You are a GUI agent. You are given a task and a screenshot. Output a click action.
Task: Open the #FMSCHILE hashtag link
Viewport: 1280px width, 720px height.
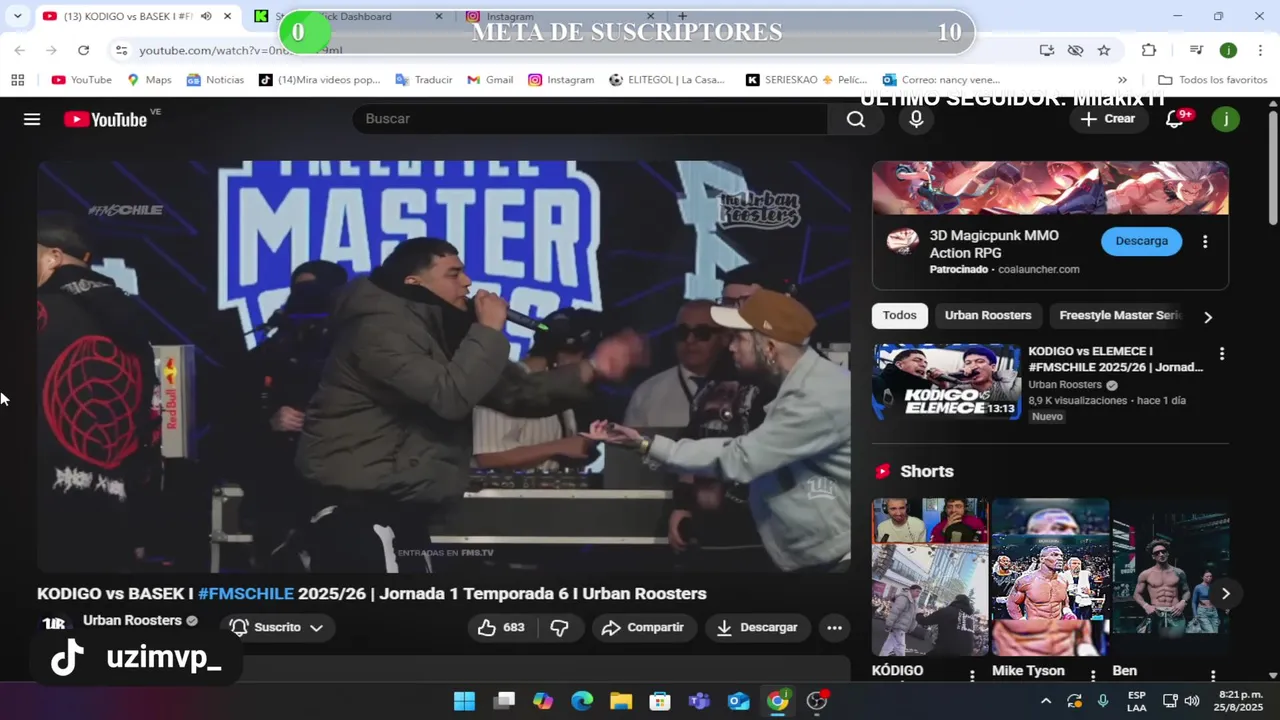pyautogui.click(x=246, y=593)
